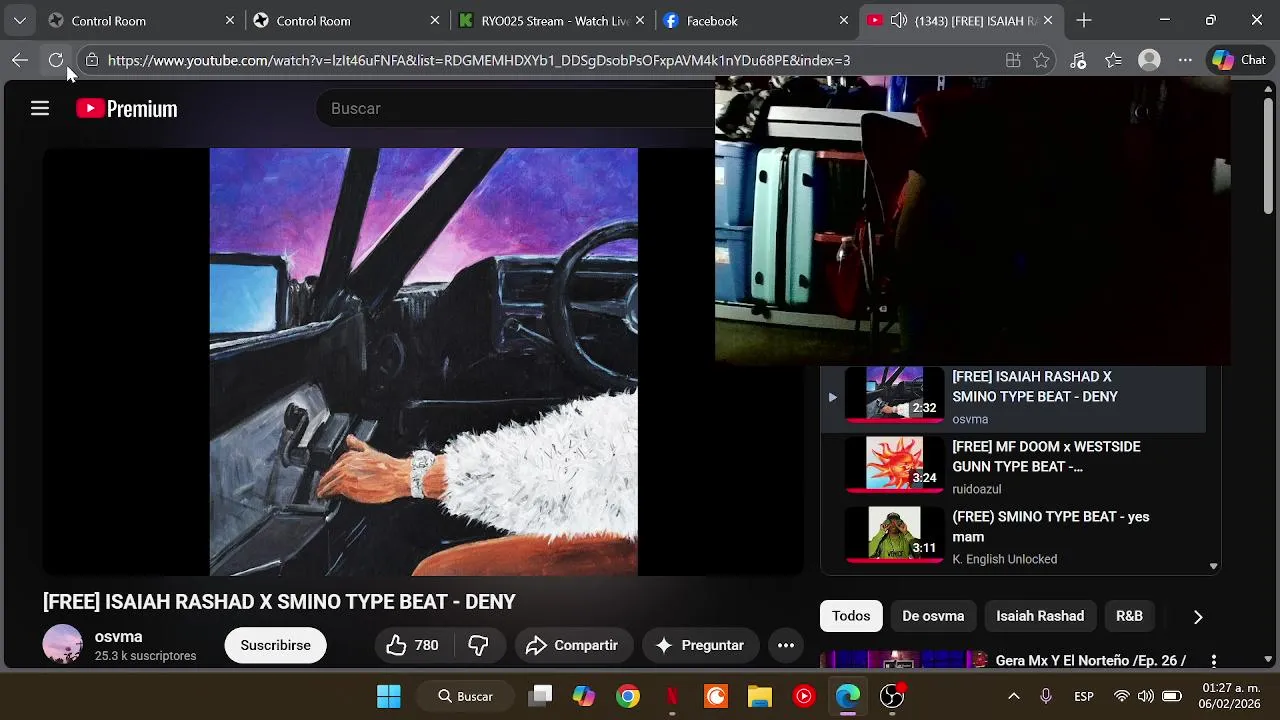
Task: Open the osvma channel name link
Action: pyautogui.click(x=118, y=637)
